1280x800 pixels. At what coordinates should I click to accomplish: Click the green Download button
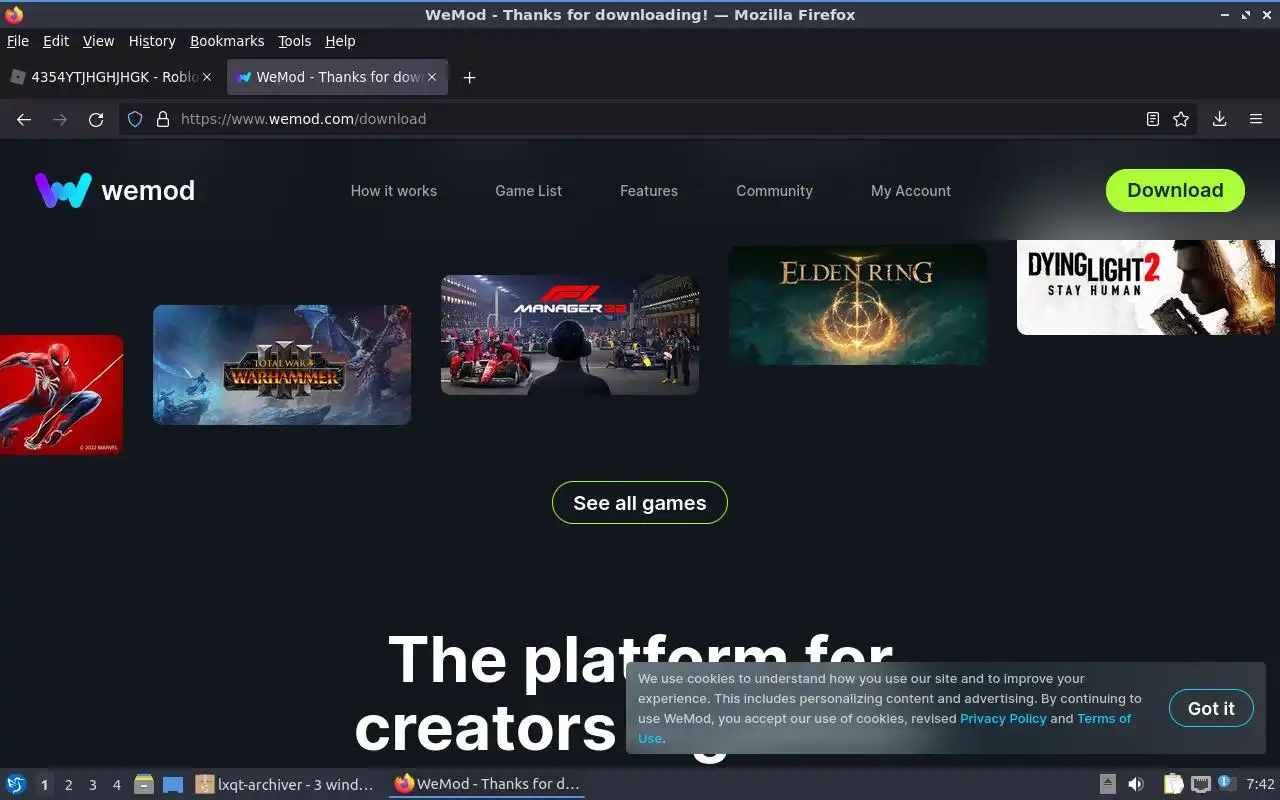[1175, 190]
